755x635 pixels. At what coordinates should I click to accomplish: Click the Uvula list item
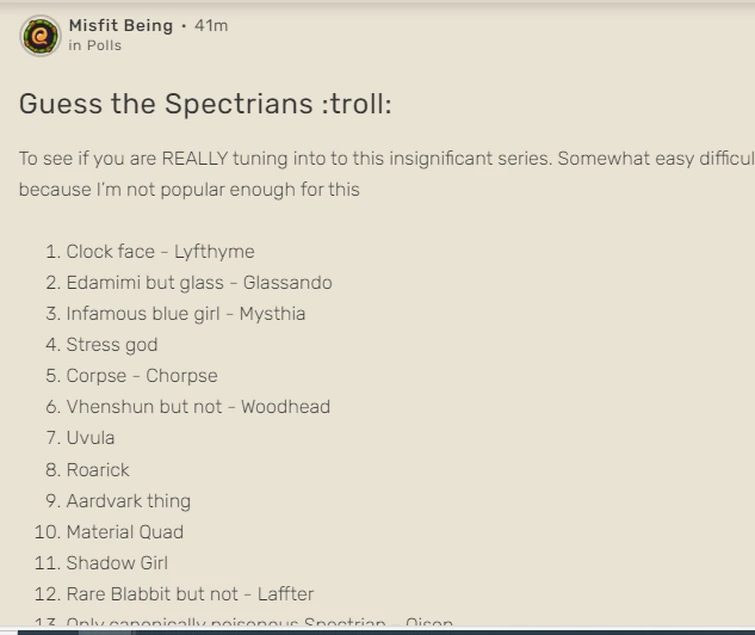click(x=91, y=437)
